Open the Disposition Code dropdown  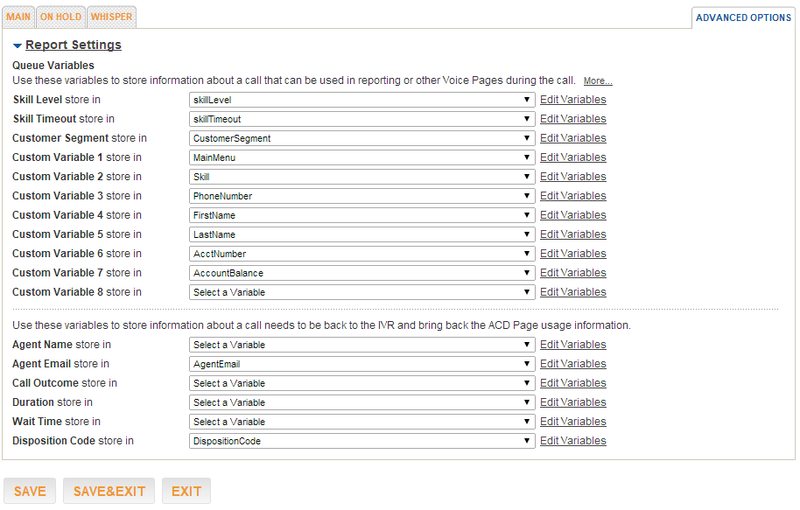tap(362, 441)
